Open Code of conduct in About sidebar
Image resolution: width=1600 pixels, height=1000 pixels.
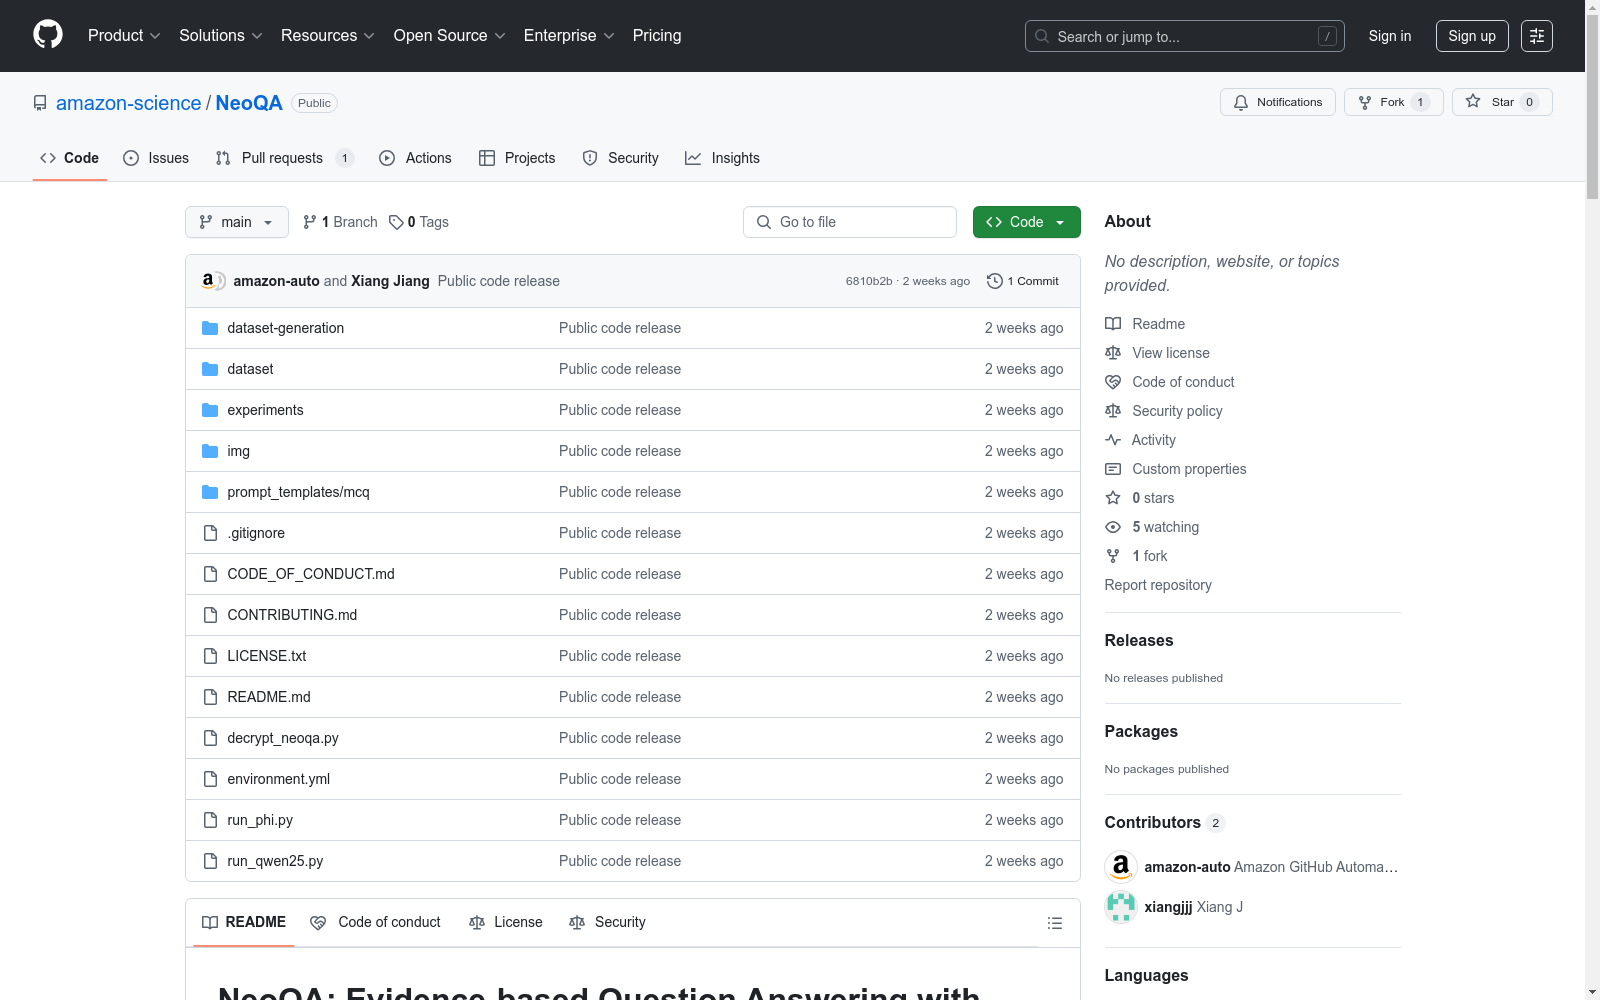(x=1183, y=382)
